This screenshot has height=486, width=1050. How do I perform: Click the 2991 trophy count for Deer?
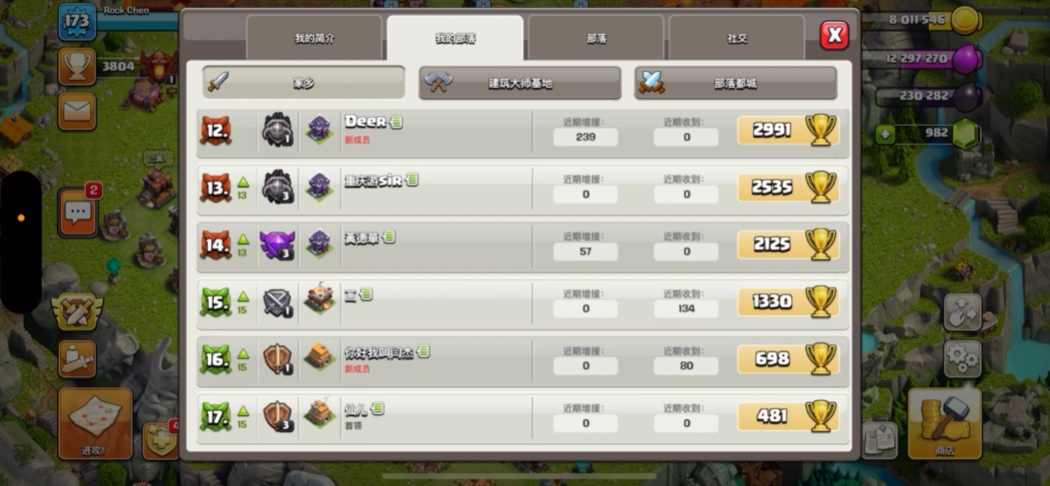[788, 130]
